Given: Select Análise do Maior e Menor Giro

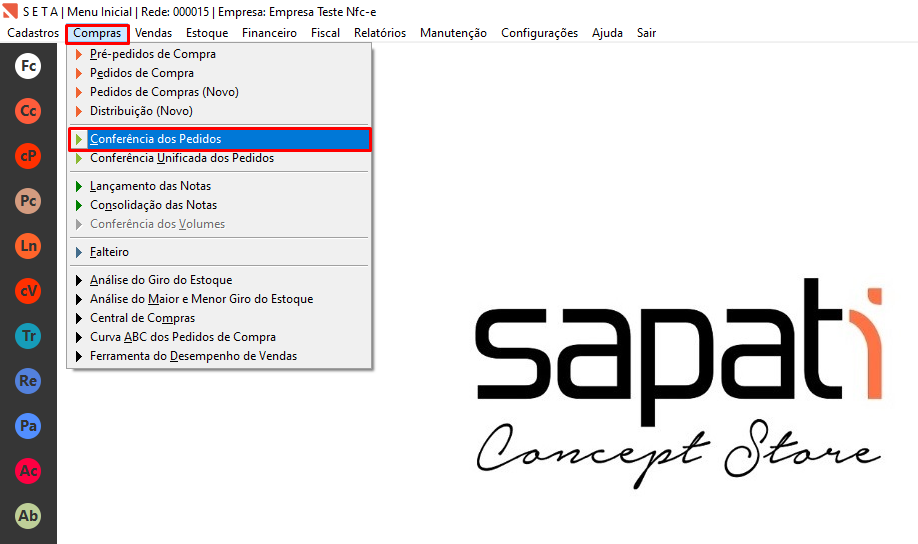Looking at the screenshot, I should (x=220, y=299).
